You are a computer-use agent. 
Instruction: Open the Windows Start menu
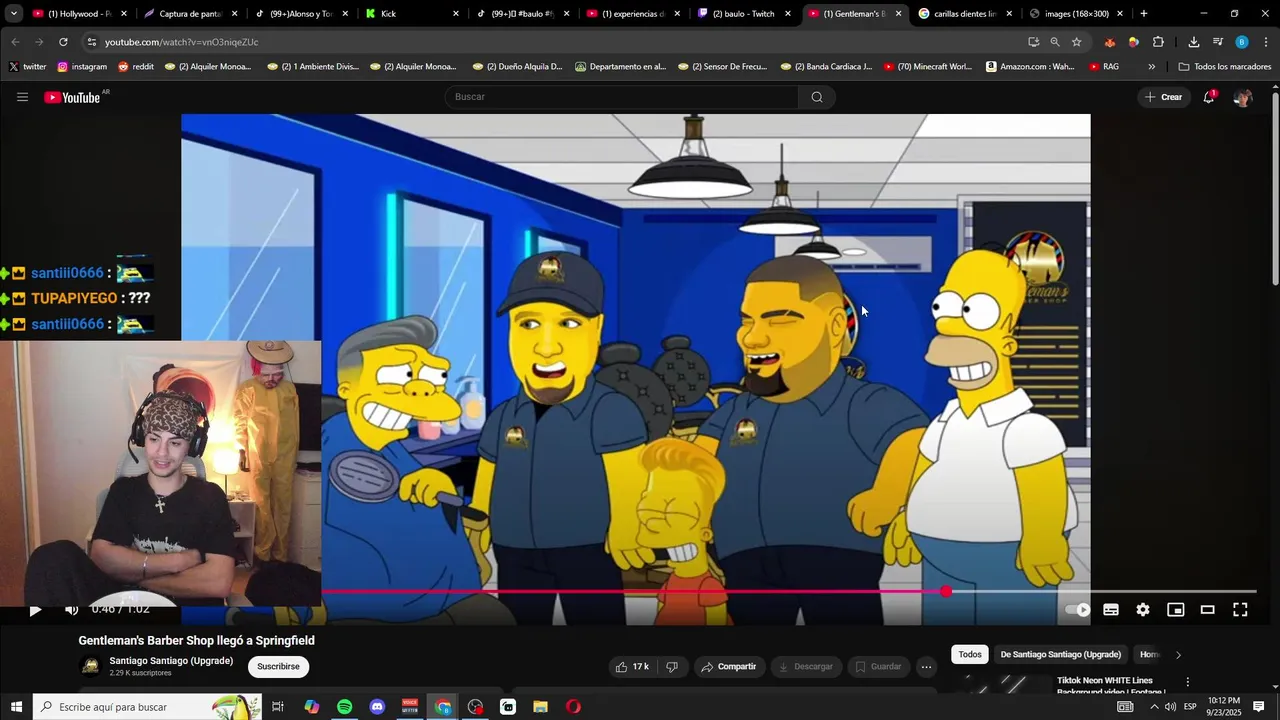click(x=16, y=707)
